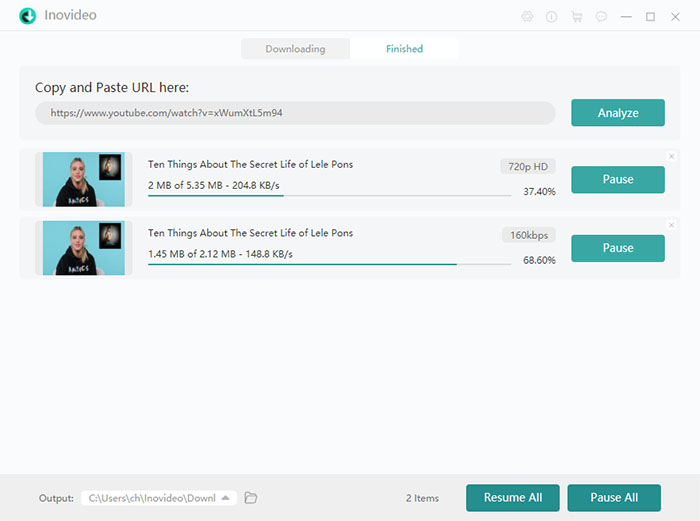Expand the output path dropdown arrow
Screen dimensions: 700x521
tap(226, 498)
